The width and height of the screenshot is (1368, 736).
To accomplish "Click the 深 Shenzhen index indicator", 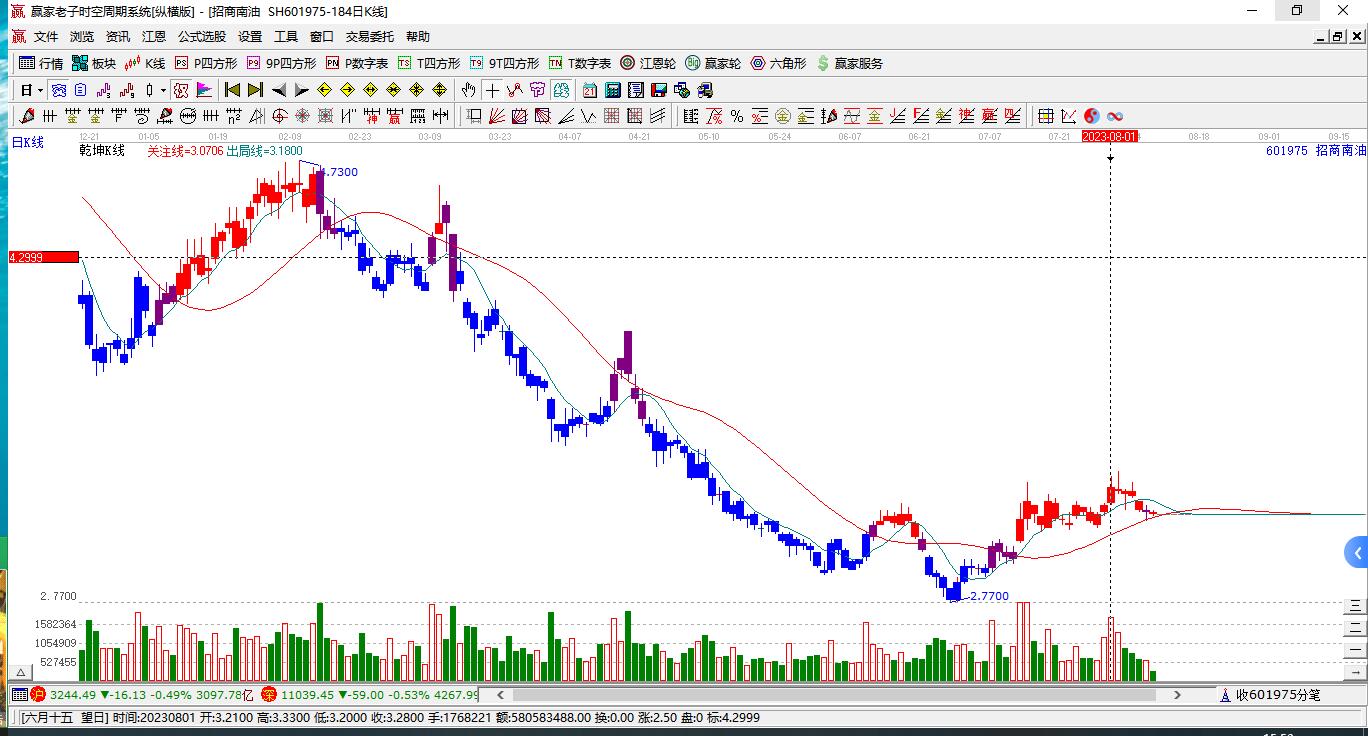I will 269,694.
